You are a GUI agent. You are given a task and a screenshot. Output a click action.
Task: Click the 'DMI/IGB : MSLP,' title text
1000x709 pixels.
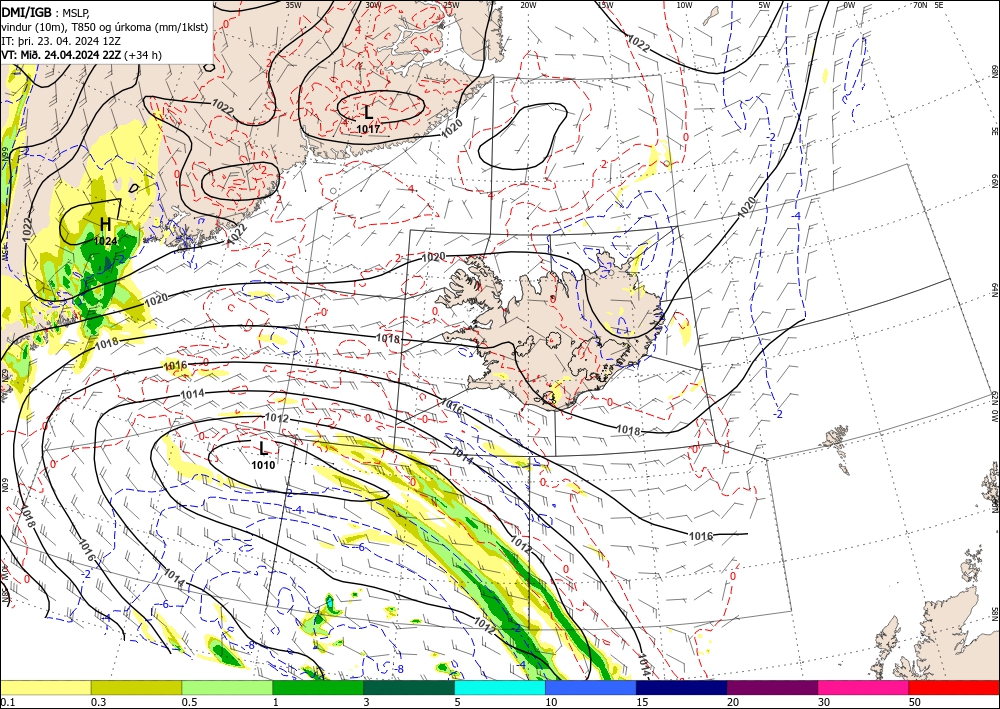pyautogui.click(x=46, y=11)
